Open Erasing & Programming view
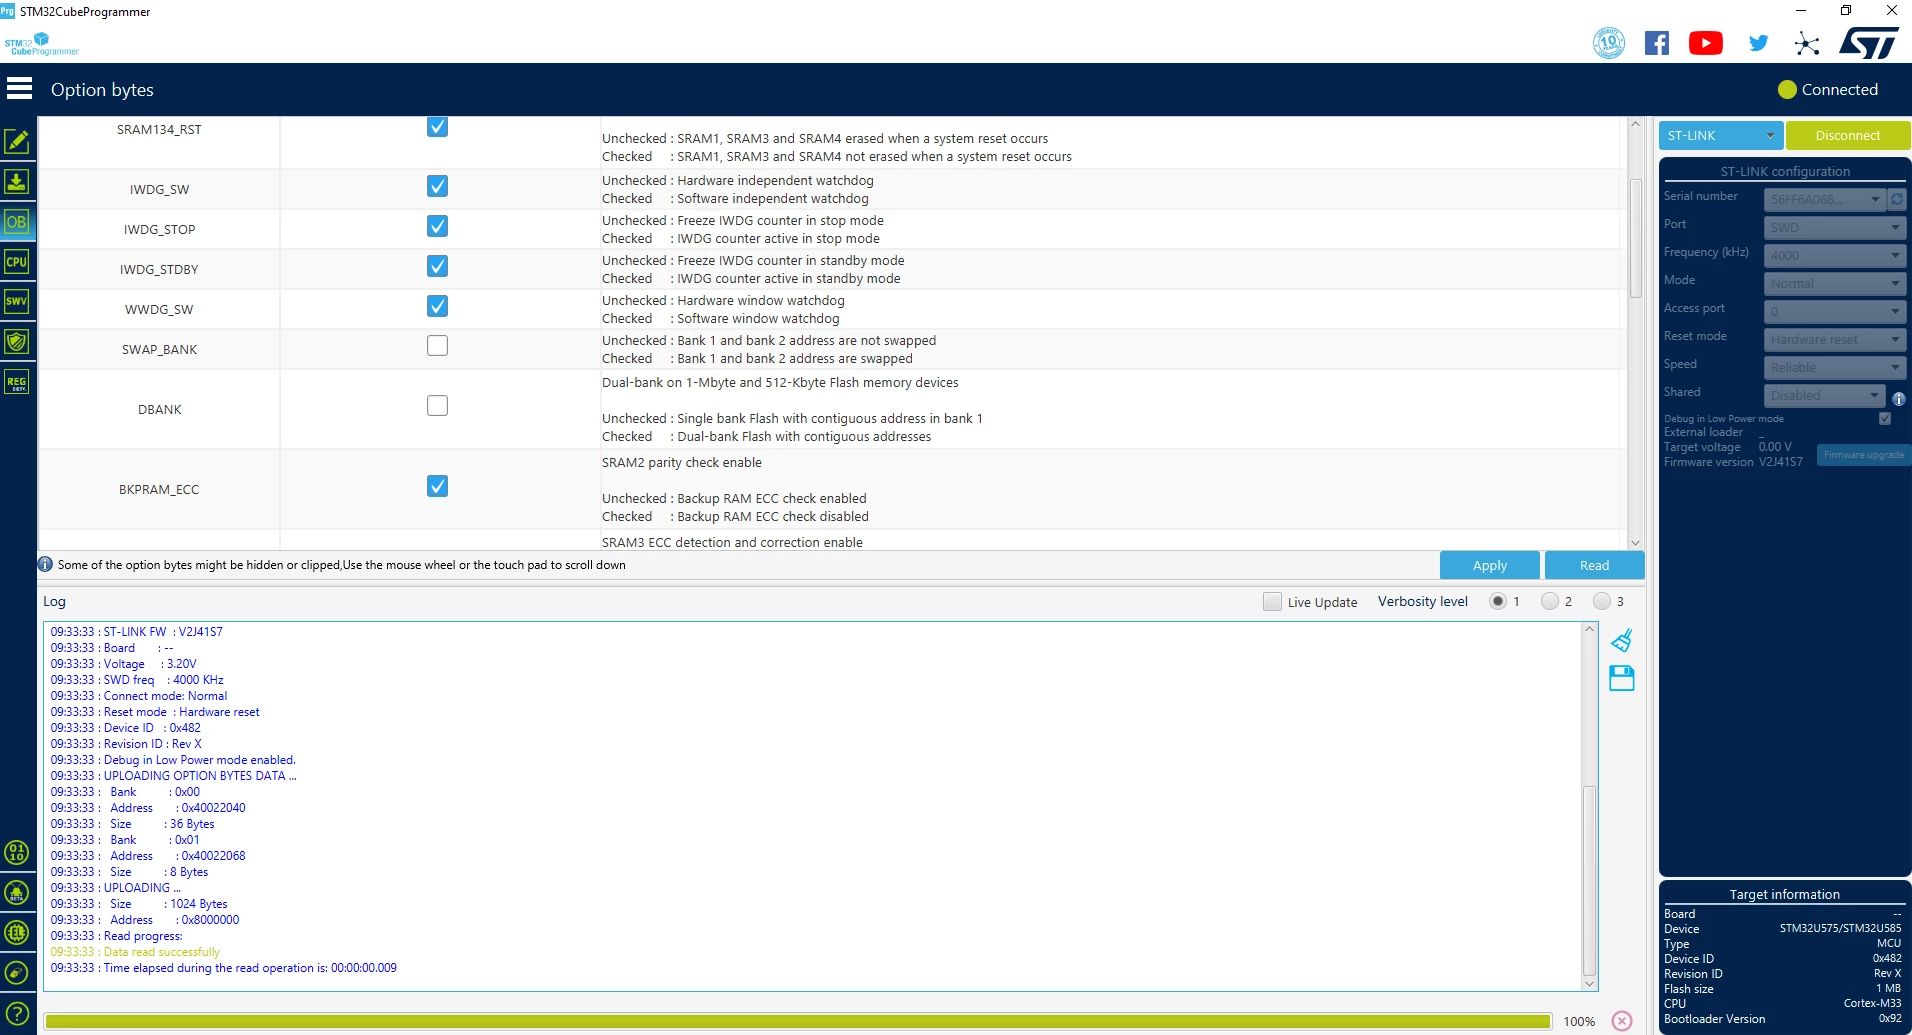The image size is (1912, 1035). point(17,182)
